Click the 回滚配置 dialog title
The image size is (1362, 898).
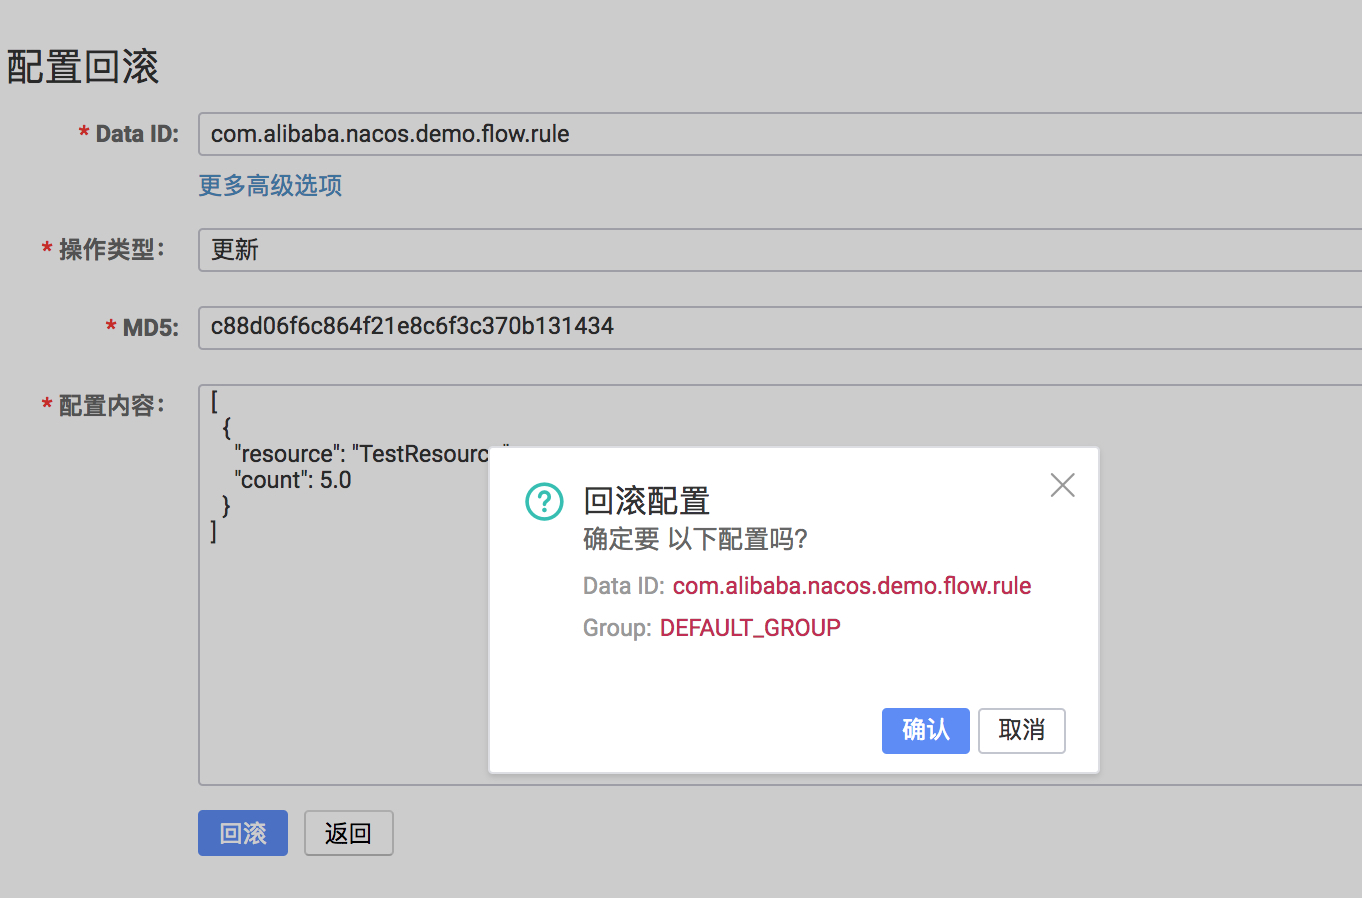coord(646,501)
